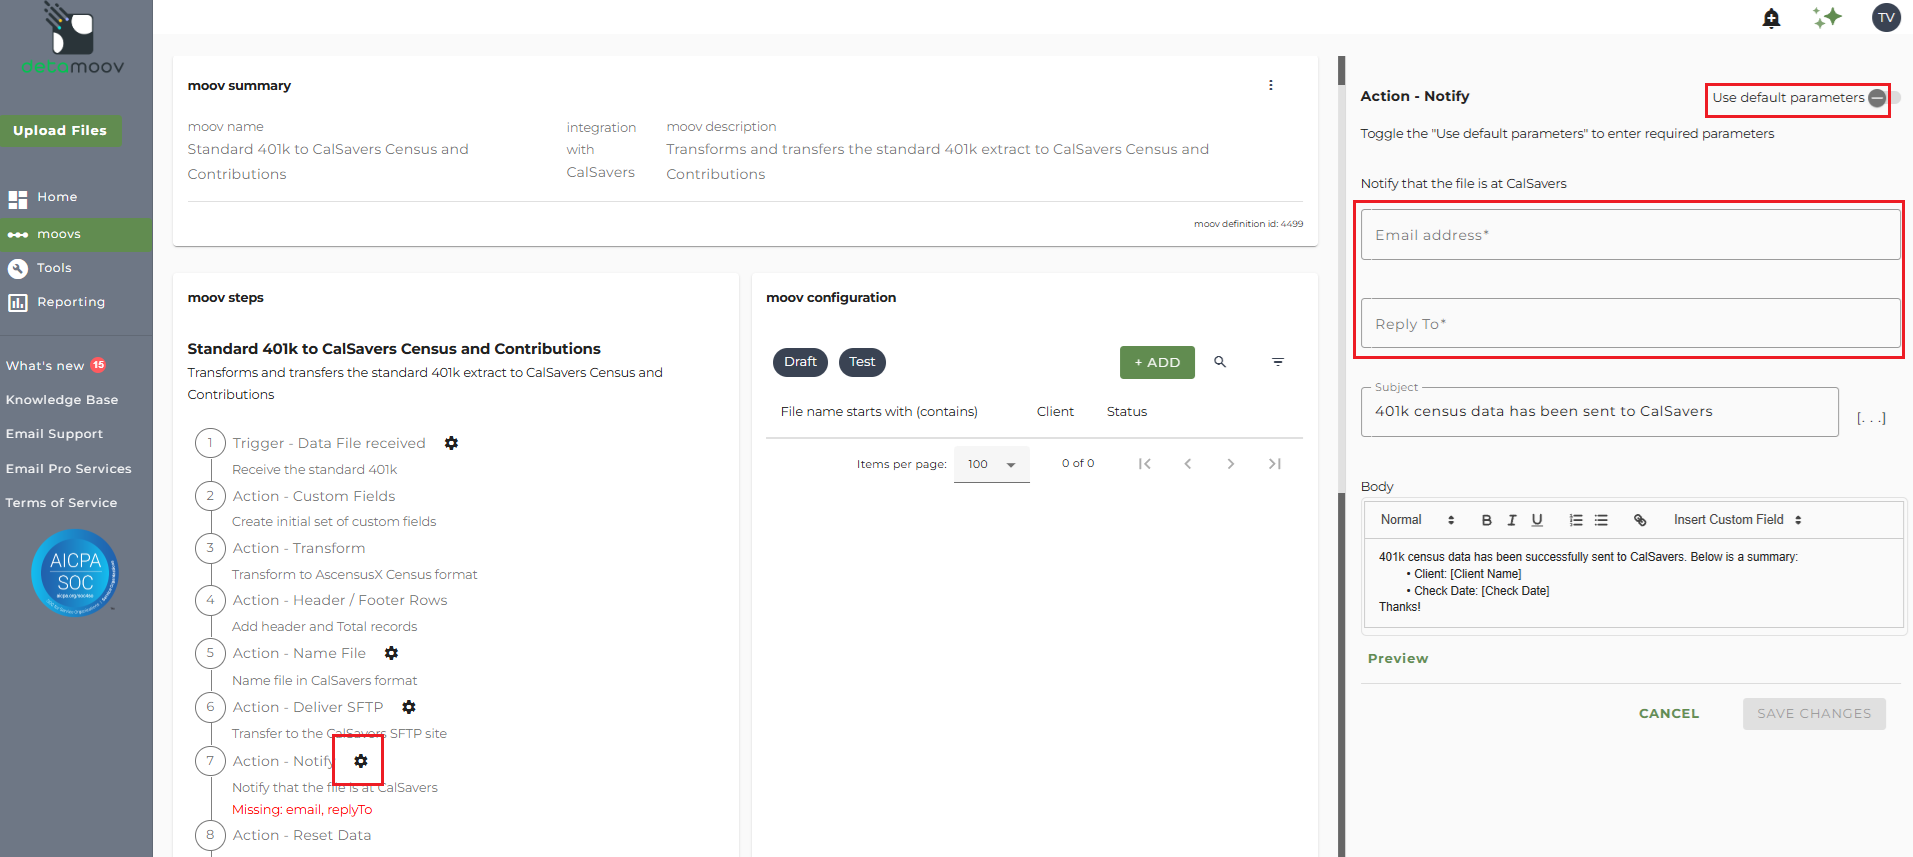The width and height of the screenshot is (1913, 857).
Task: Toggle Use default parameters switch
Action: (1884, 98)
